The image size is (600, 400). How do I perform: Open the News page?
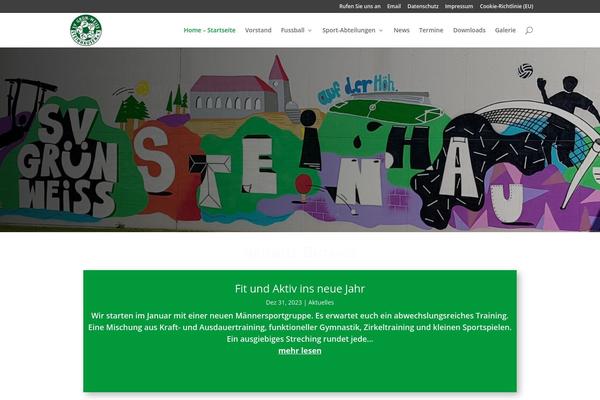tap(401, 30)
